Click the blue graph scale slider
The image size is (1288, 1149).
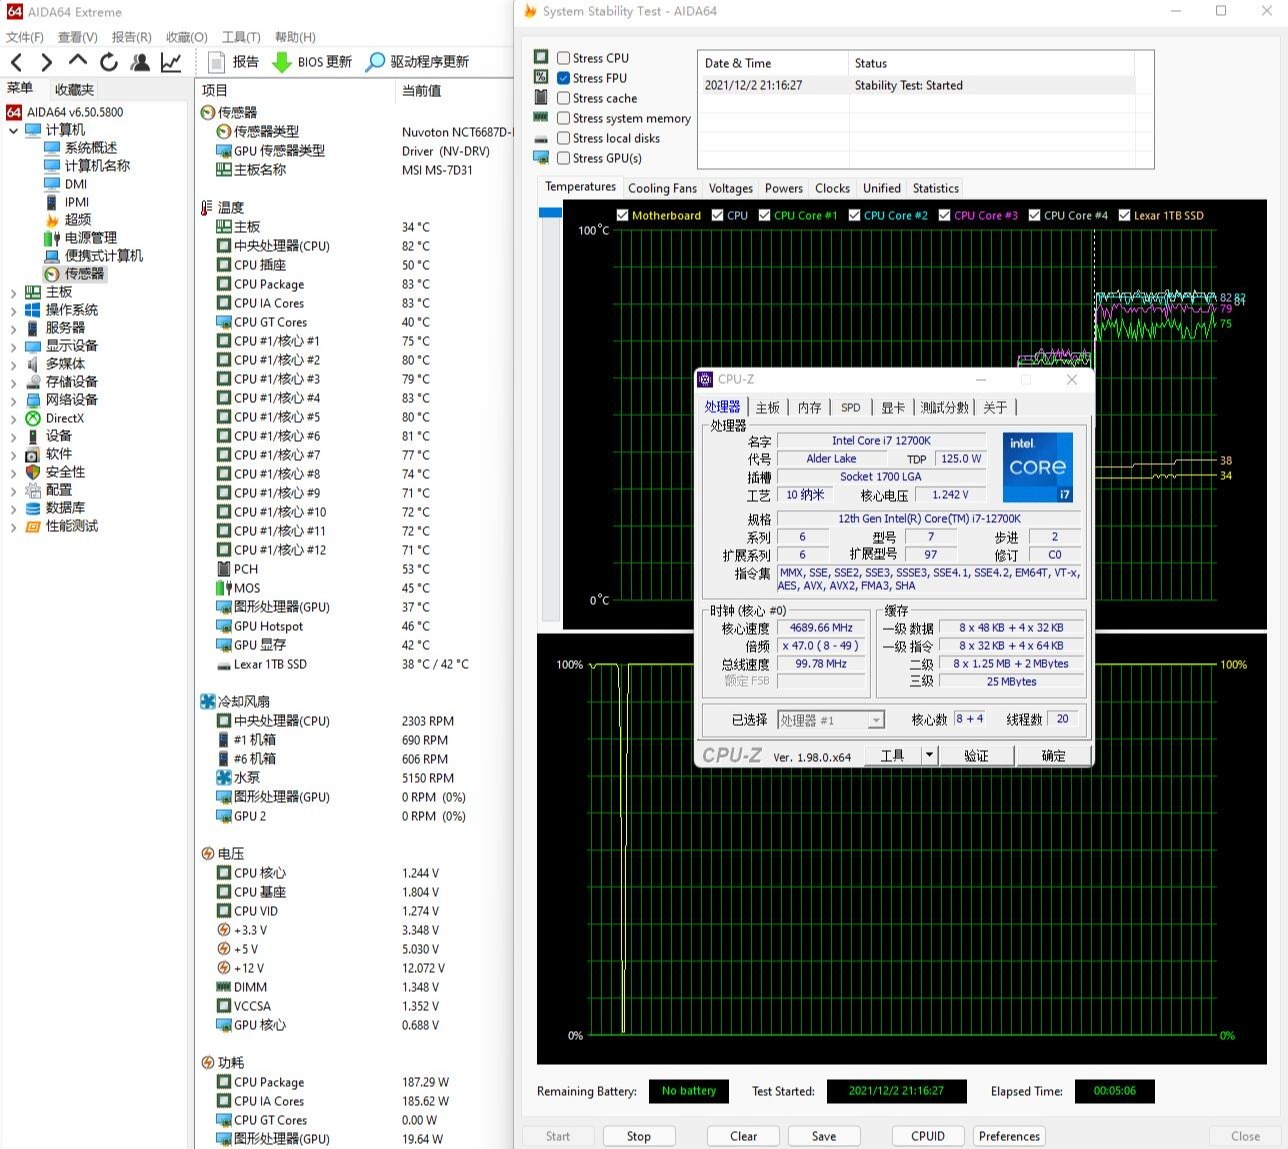[550, 212]
